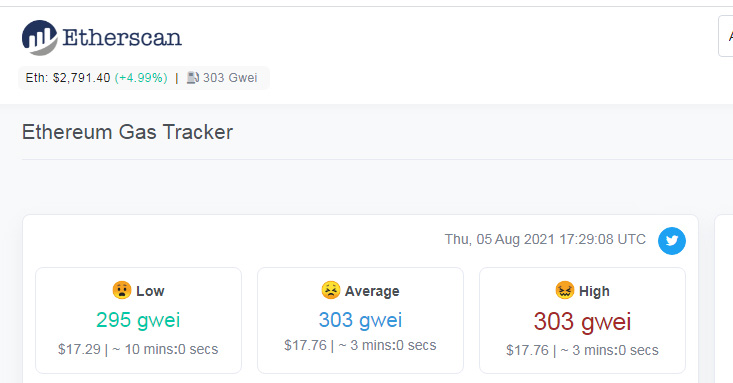This screenshot has width=733, height=383.
Task: Click the Etherscan wordmark text
Action: click(x=122, y=37)
